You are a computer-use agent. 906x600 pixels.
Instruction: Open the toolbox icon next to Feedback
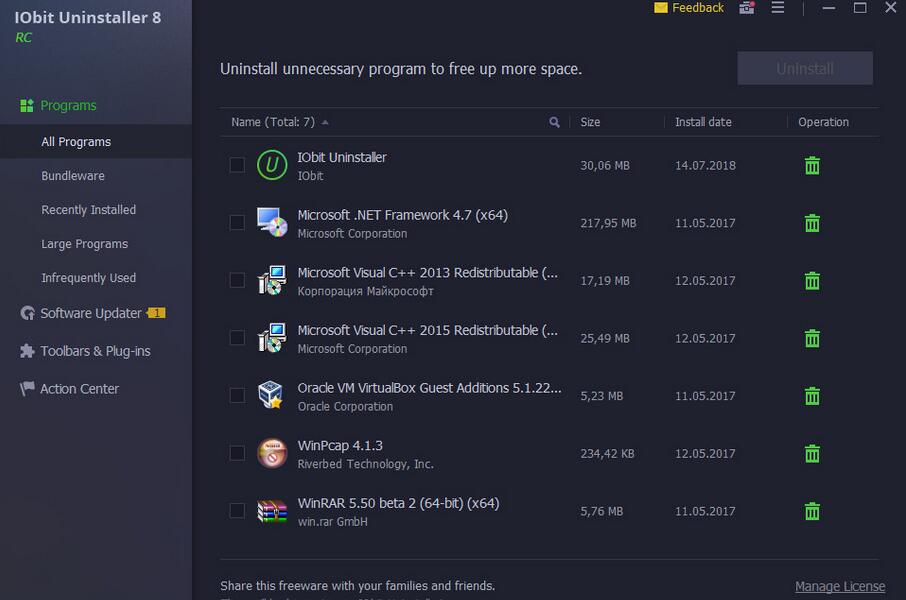(747, 8)
